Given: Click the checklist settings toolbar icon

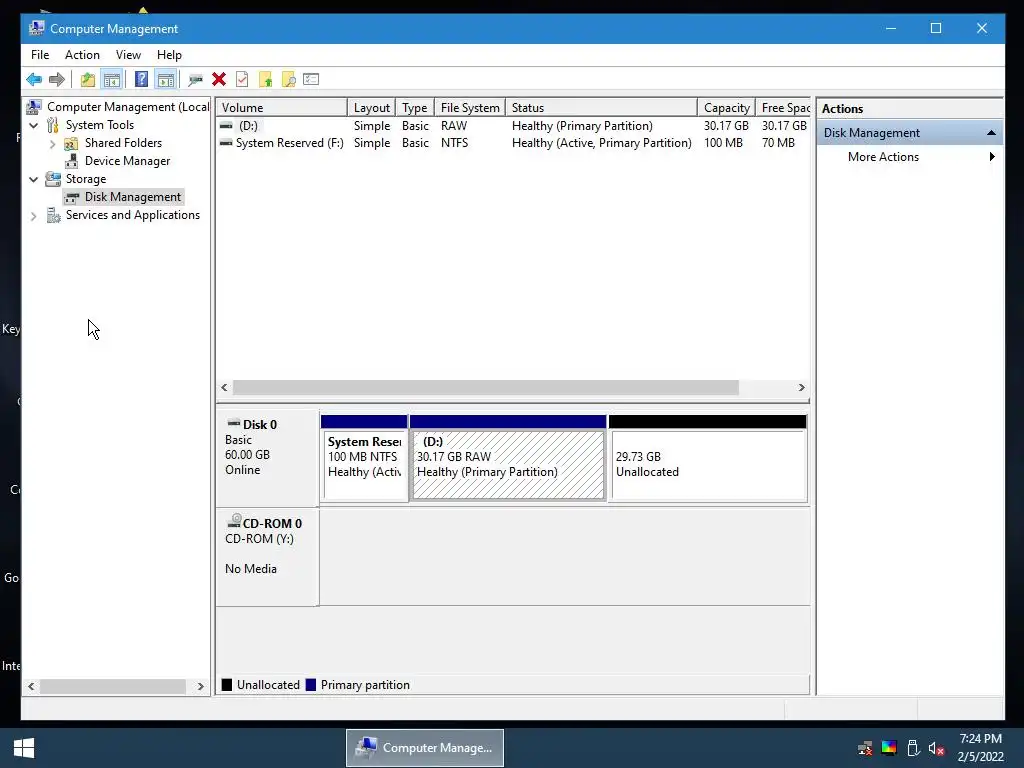Looking at the screenshot, I should 311,80.
